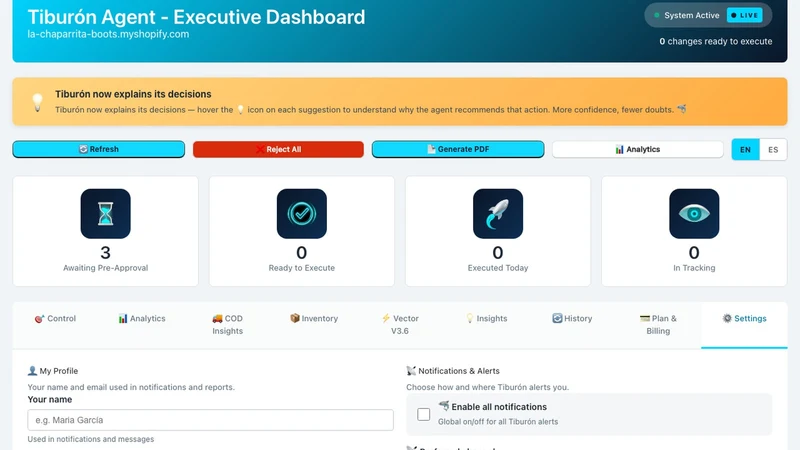Viewport: 800px width, 450px height.
Task: Switch to the Vector V3.6 tab
Action: point(400,324)
